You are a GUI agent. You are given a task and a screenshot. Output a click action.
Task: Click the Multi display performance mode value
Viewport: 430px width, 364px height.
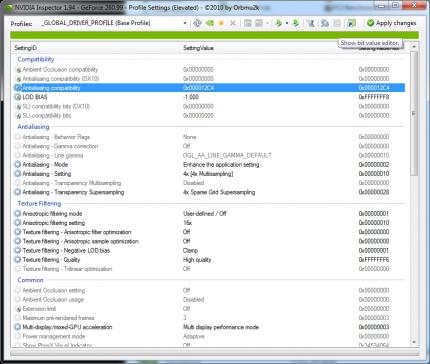[x=221, y=327]
